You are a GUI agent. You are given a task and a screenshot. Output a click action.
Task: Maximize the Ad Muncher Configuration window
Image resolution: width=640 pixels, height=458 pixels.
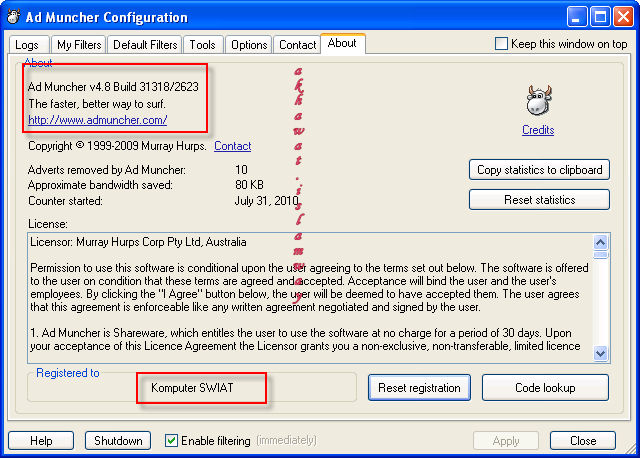pyautogui.click(x=600, y=17)
